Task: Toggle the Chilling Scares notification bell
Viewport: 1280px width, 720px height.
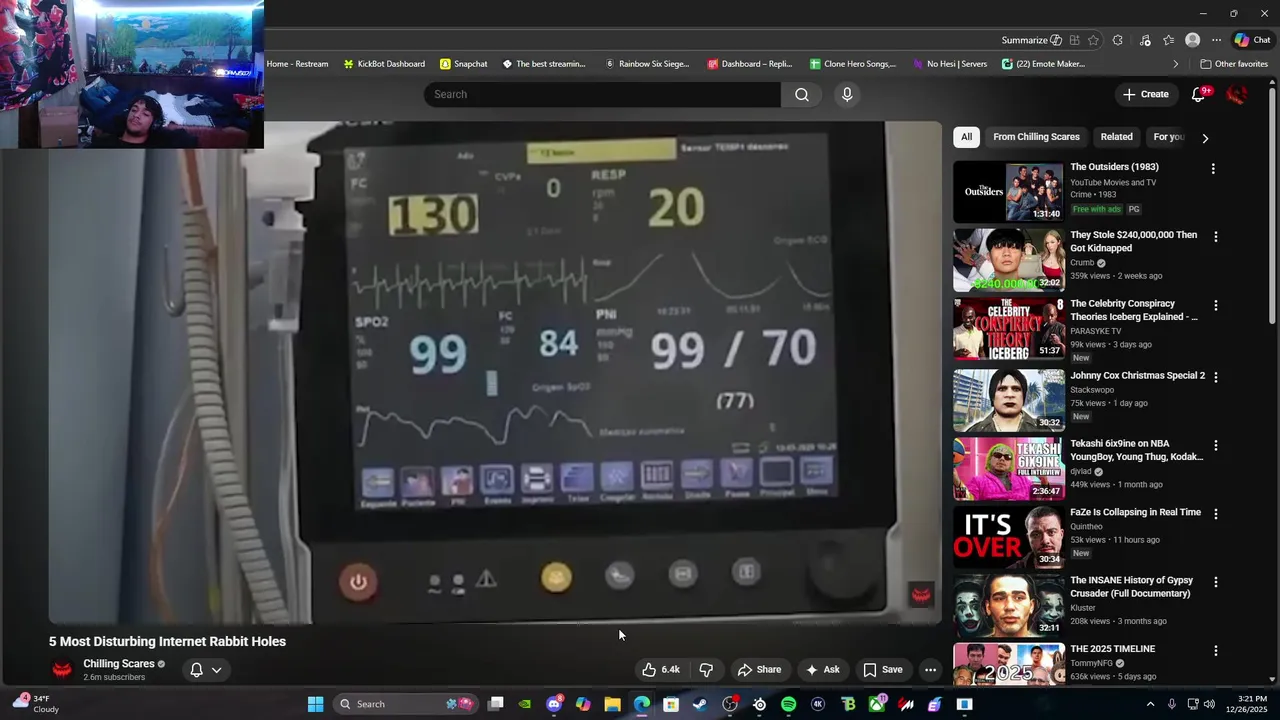Action: pos(197,670)
